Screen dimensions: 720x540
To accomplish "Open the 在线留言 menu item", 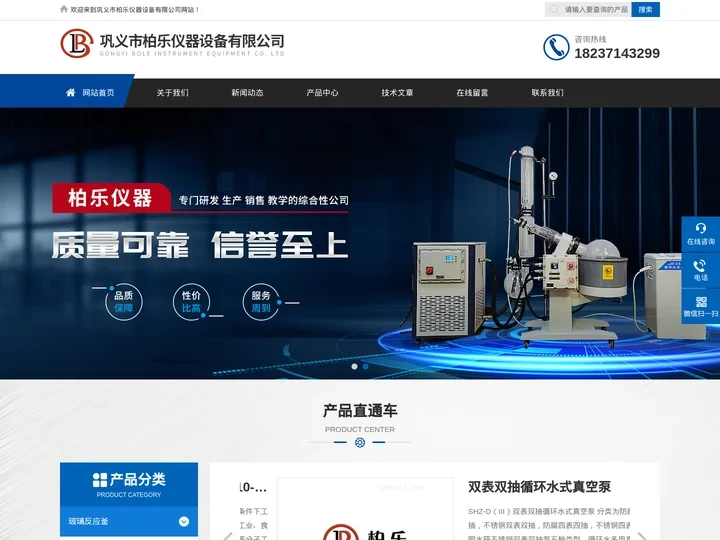I will 472,93.
